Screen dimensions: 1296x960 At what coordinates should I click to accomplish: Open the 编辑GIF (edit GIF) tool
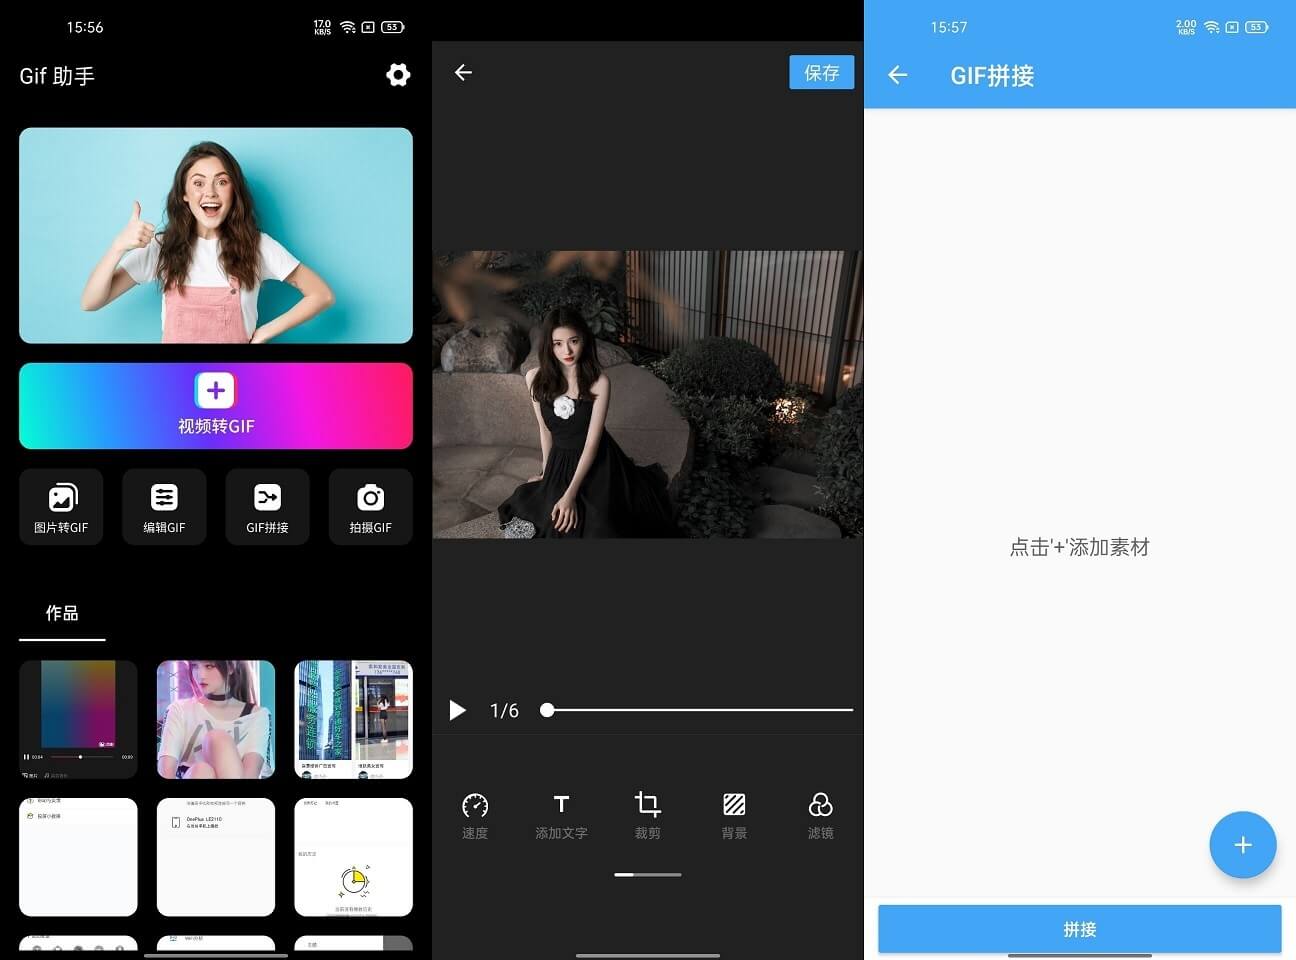click(x=164, y=506)
